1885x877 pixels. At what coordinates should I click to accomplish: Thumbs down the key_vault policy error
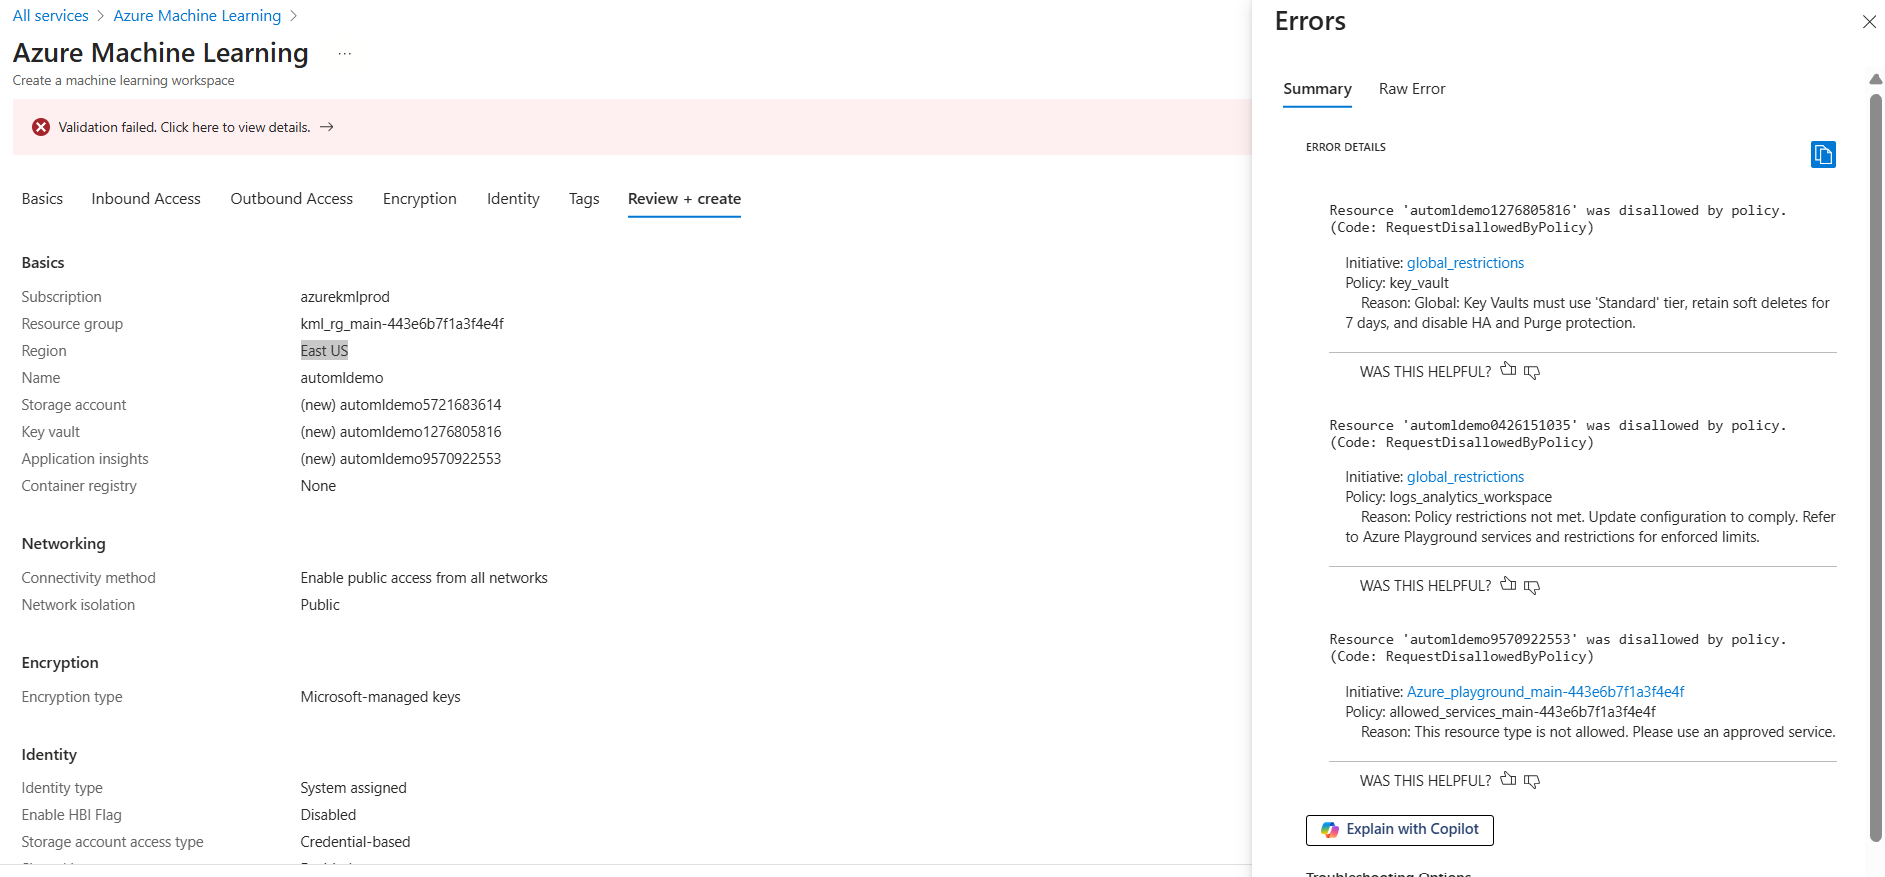(1532, 372)
